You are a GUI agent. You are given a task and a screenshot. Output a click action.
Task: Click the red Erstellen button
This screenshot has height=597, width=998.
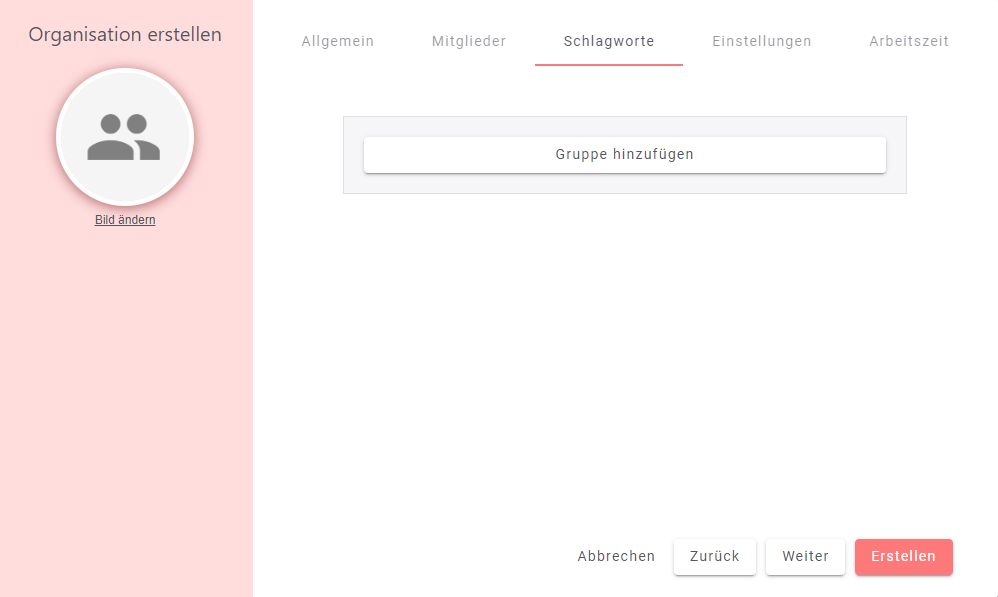pos(903,556)
